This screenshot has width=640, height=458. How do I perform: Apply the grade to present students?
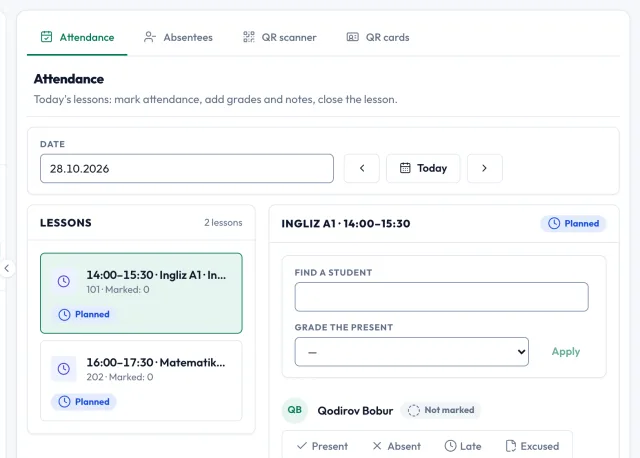(566, 351)
